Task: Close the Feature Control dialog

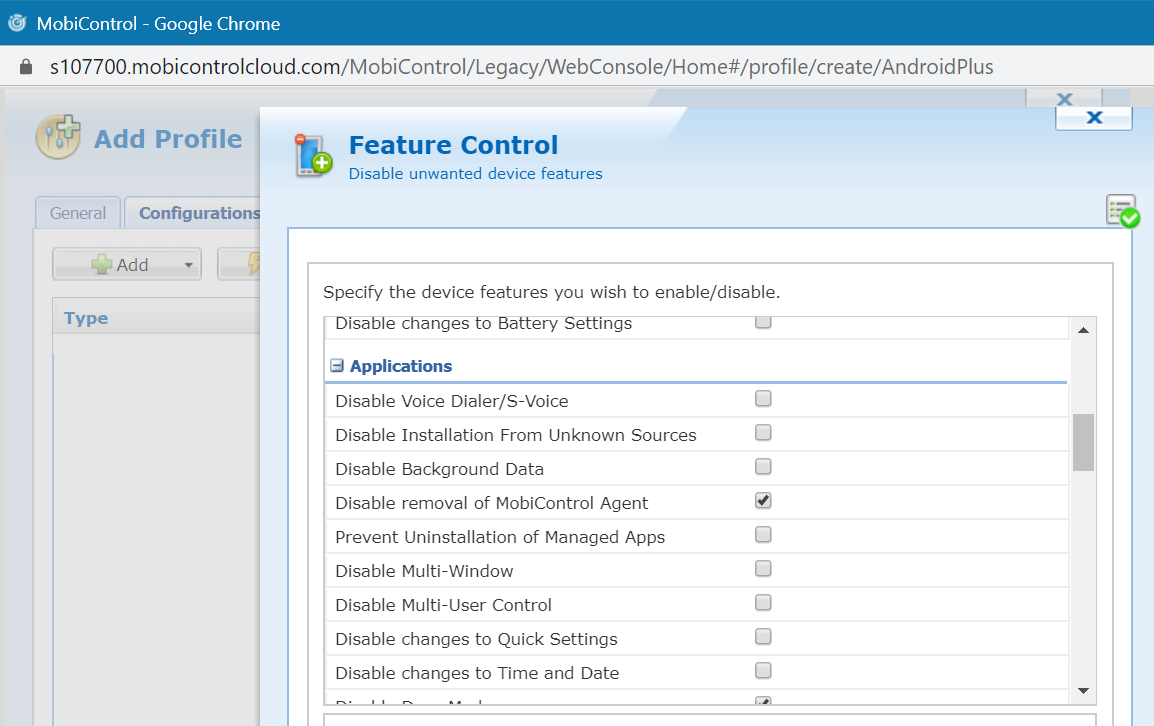Action: (x=1093, y=118)
